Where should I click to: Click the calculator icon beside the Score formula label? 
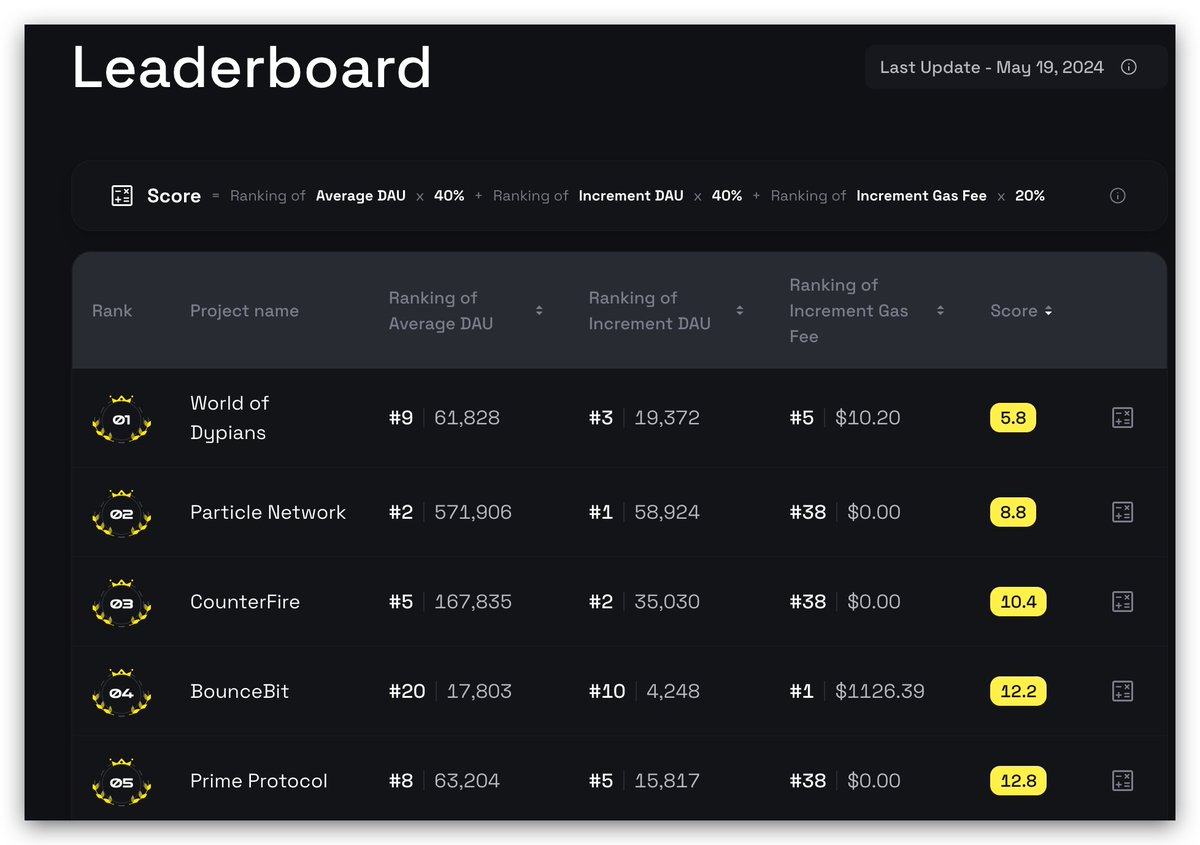122,196
